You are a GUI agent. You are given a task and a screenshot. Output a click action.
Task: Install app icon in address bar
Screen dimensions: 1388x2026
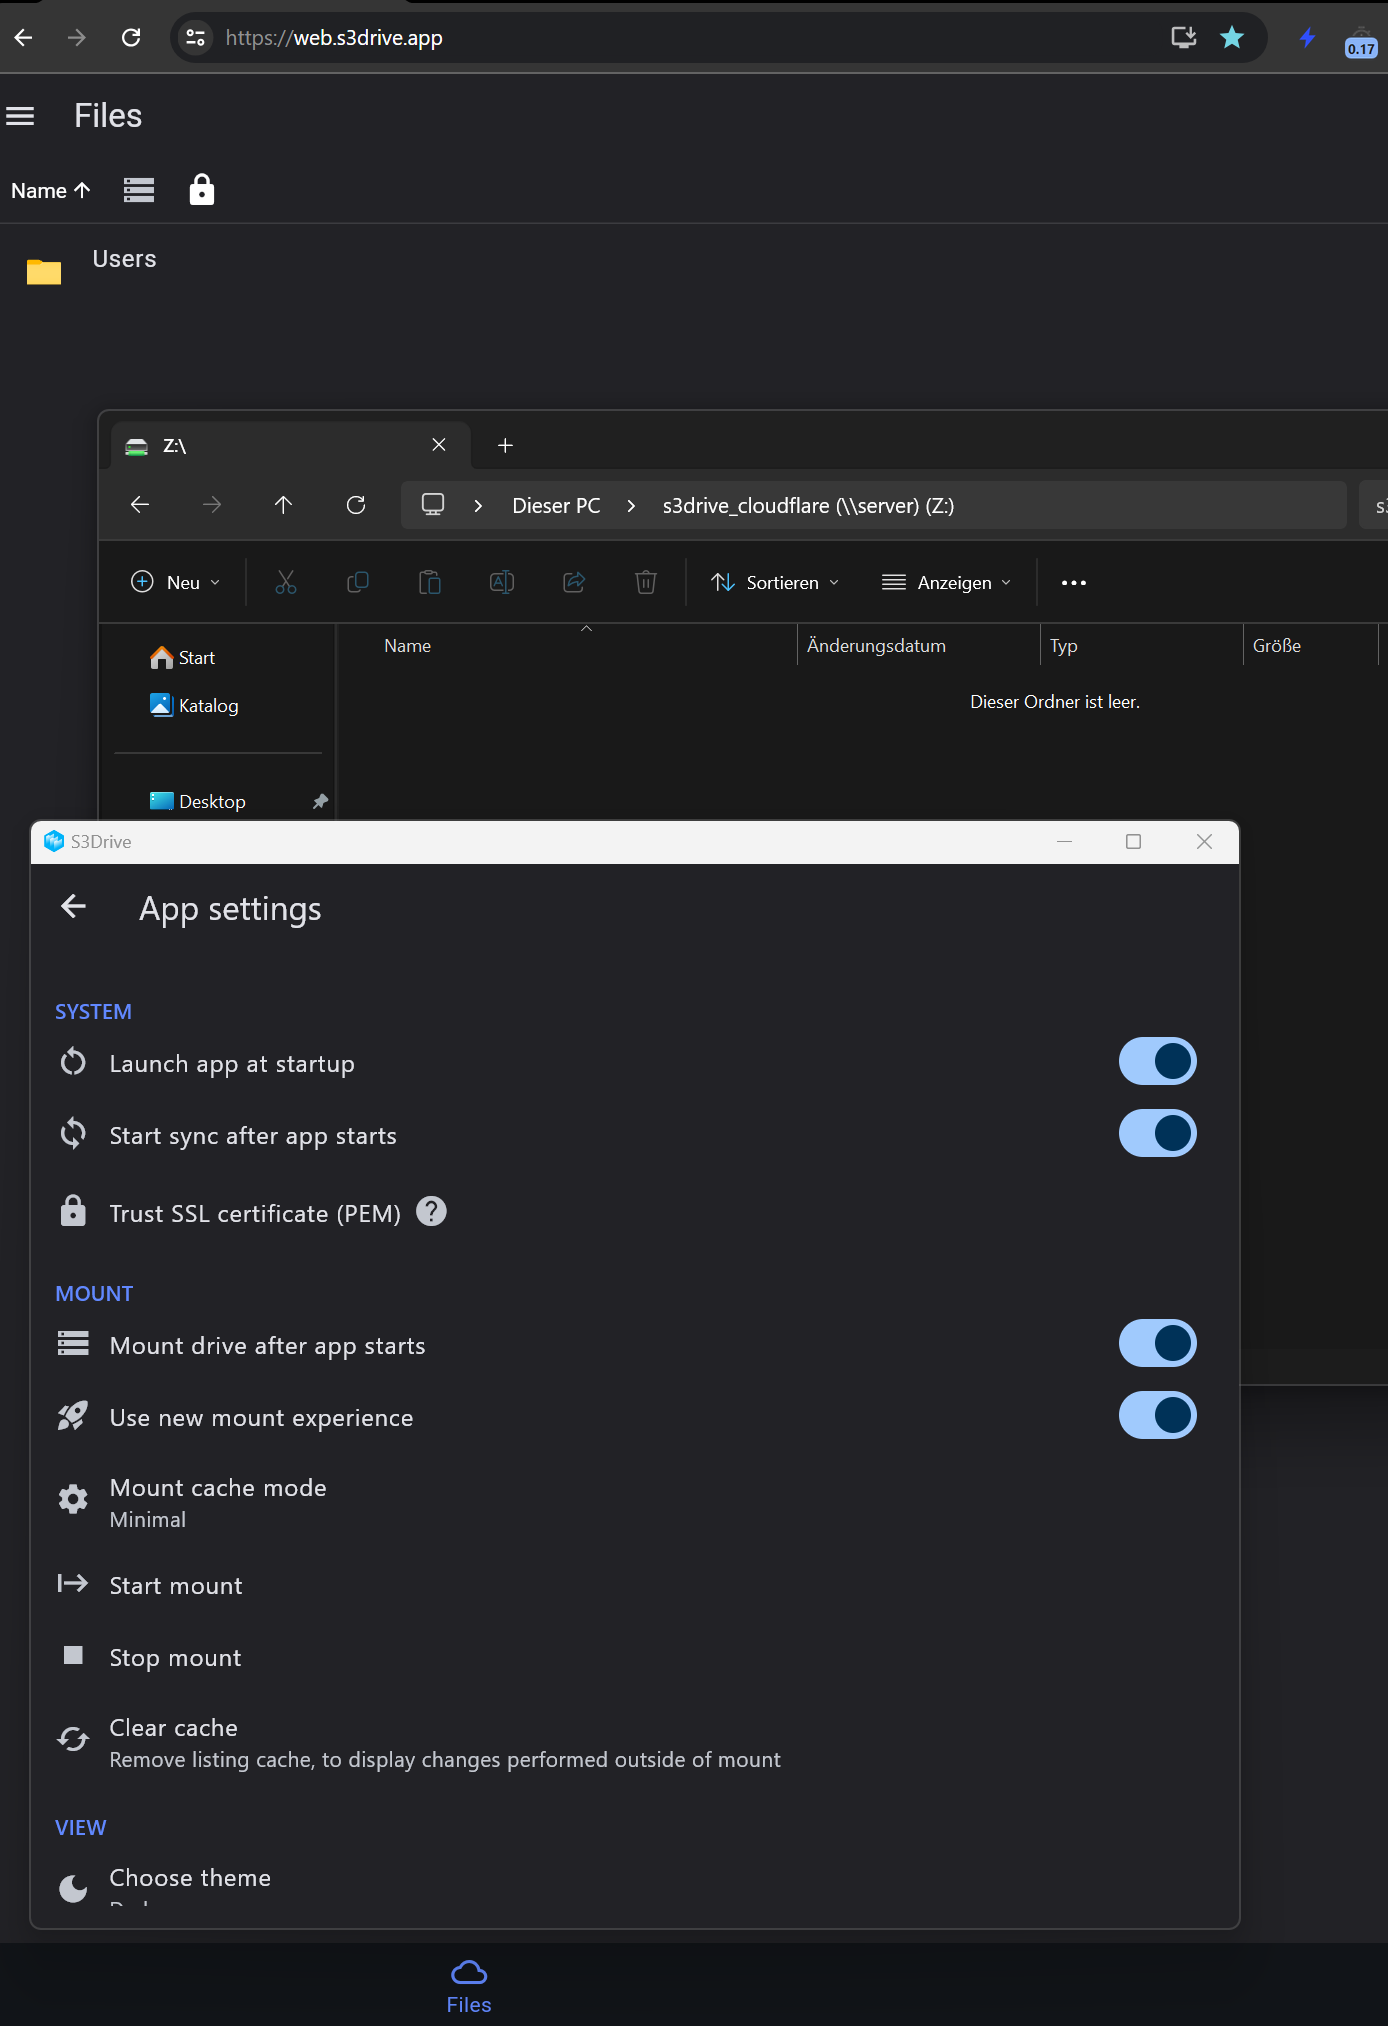click(x=1184, y=38)
